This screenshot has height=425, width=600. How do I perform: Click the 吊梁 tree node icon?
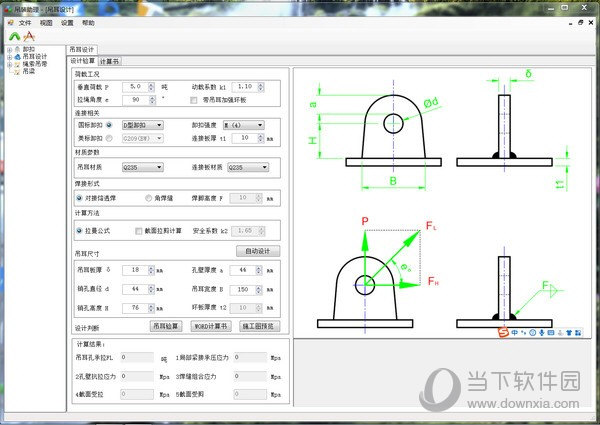(x=17, y=71)
